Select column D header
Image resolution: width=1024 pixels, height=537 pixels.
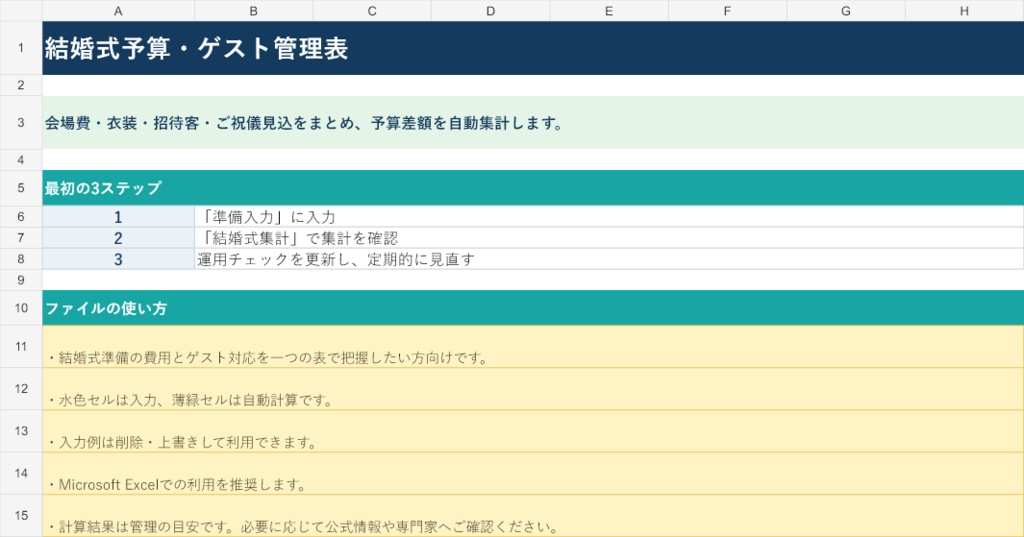coord(490,10)
